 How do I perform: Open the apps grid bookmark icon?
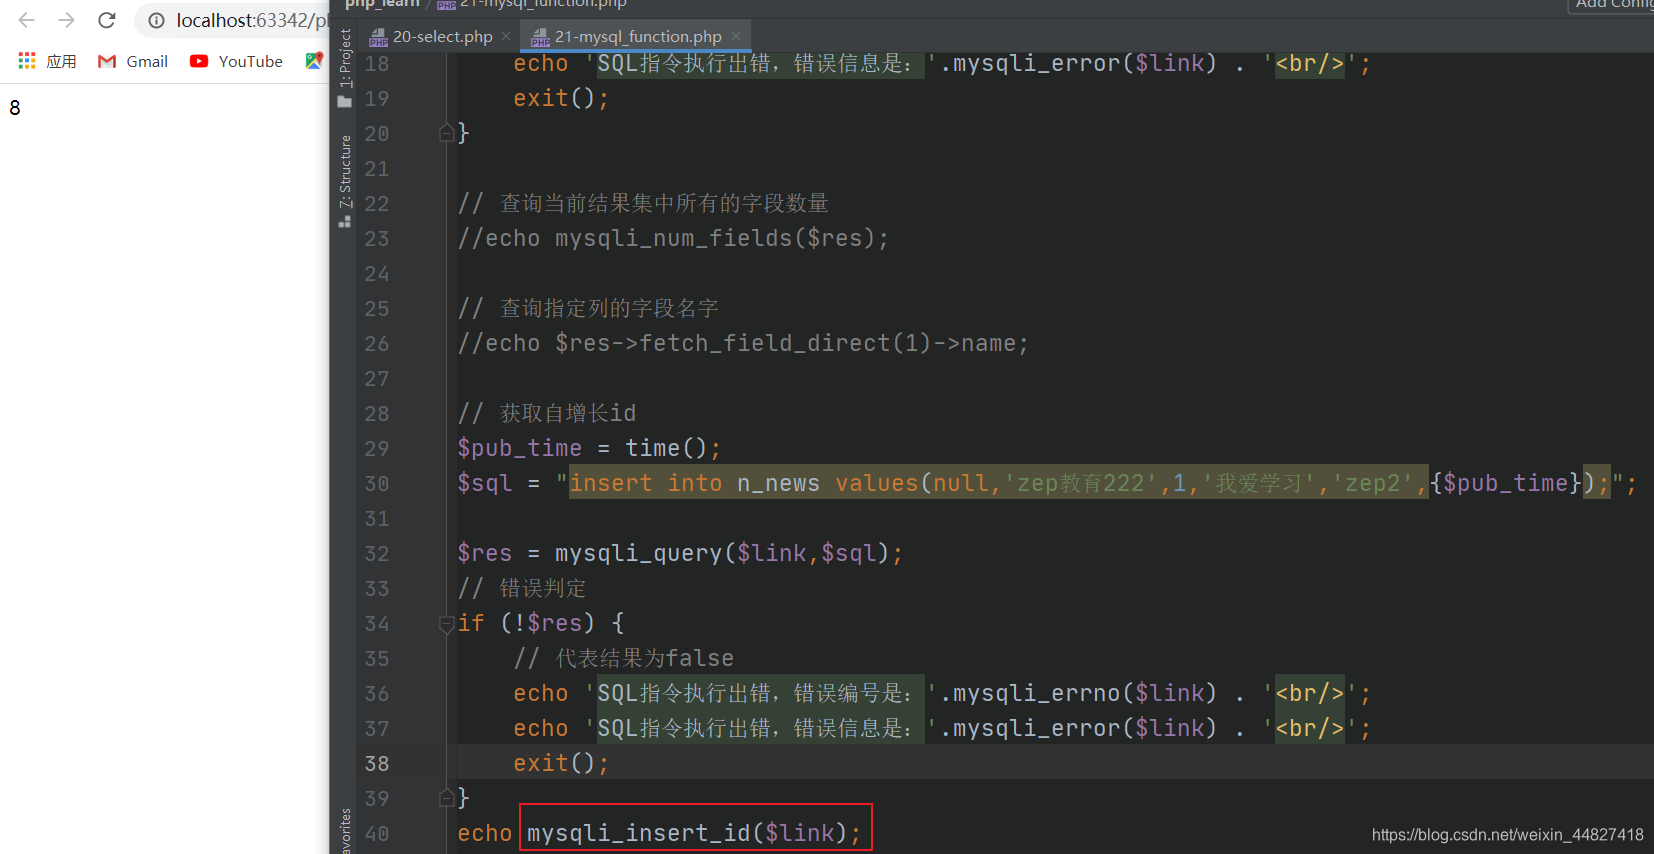pyautogui.click(x=27, y=61)
